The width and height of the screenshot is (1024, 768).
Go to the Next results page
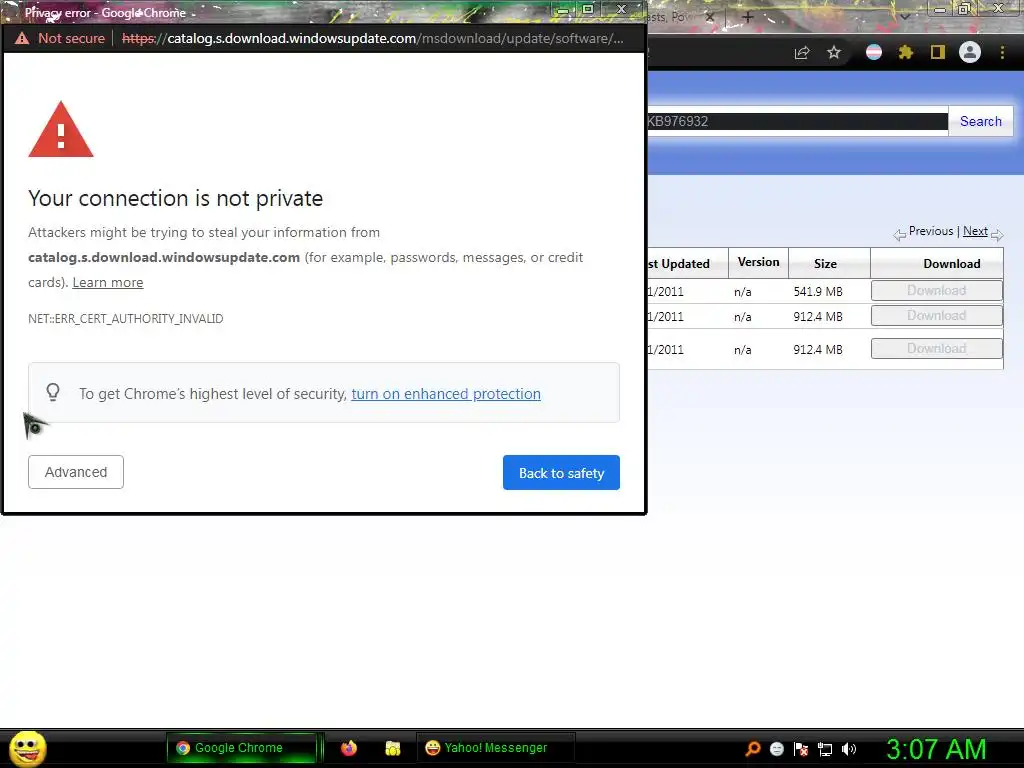pos(975,231)
